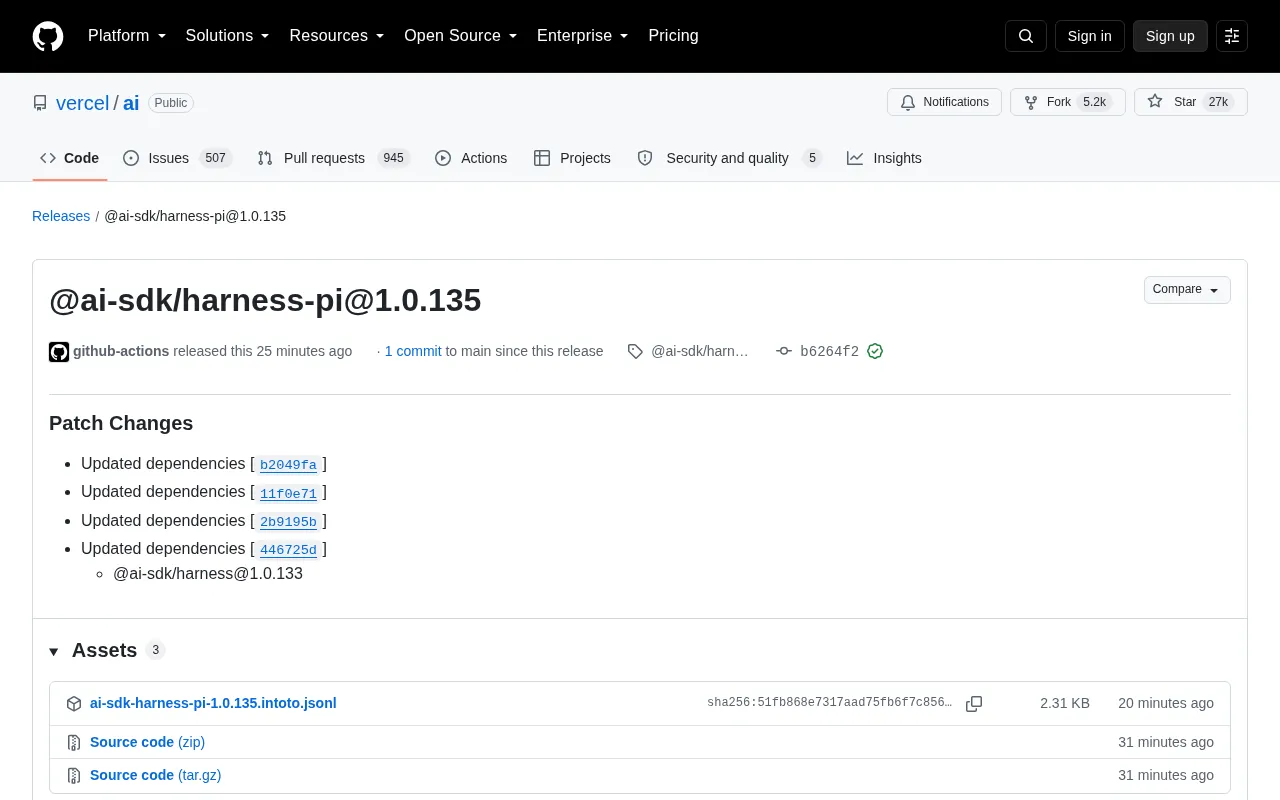Click the tag icon beside @ai-sdk/harn…

pos(635,351)
